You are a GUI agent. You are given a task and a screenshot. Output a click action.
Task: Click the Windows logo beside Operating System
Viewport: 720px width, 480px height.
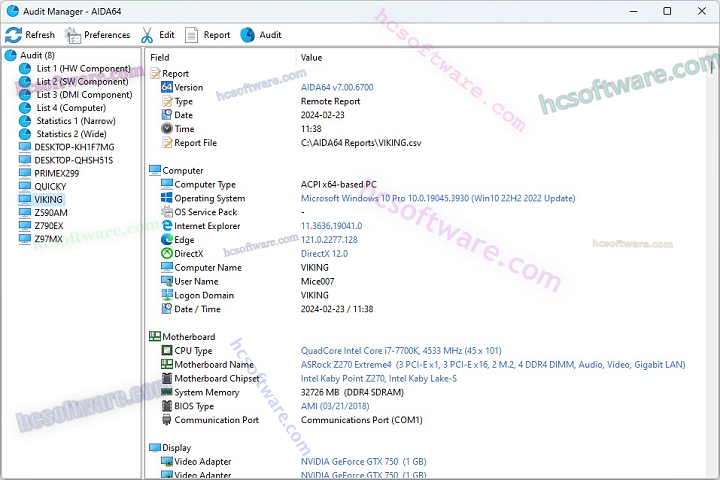[167, 198]
